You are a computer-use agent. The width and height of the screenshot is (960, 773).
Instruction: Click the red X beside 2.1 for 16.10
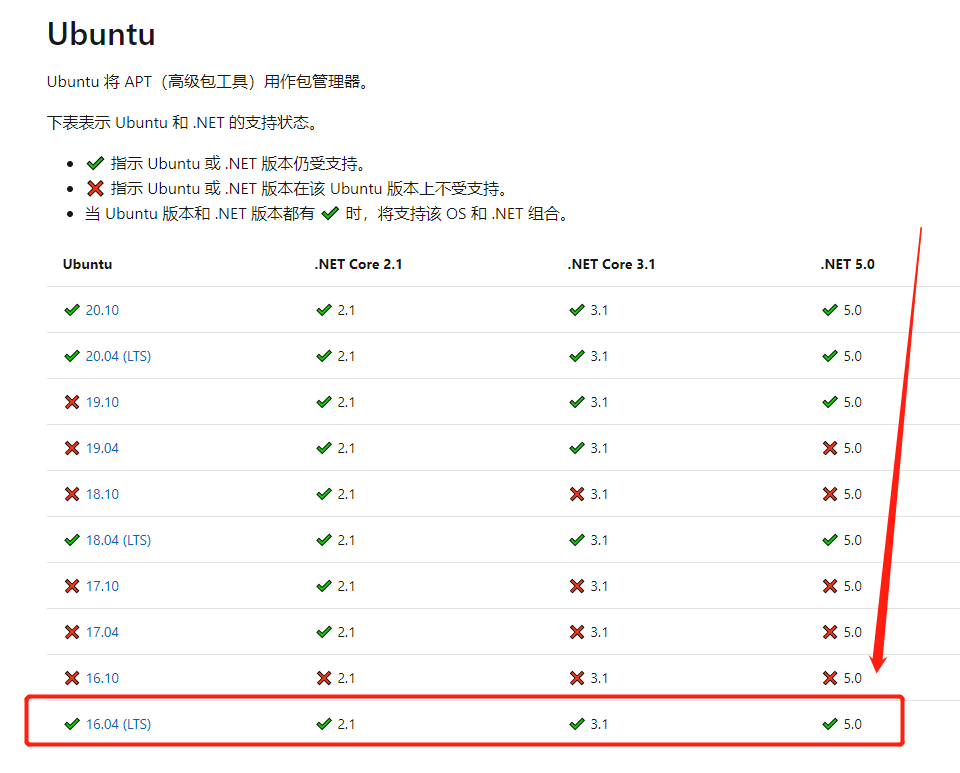coord(325,678)
